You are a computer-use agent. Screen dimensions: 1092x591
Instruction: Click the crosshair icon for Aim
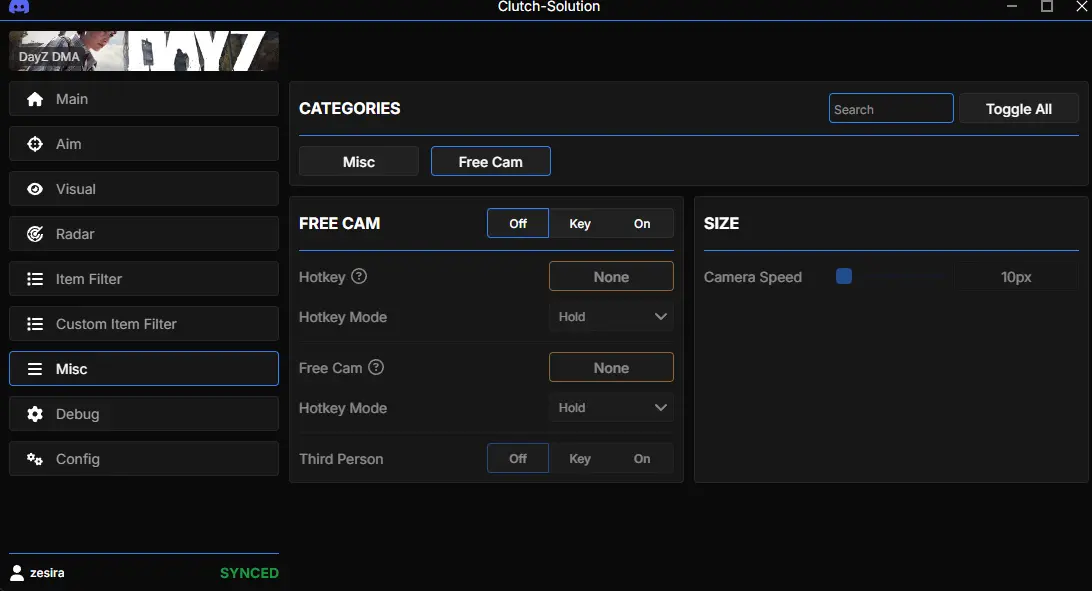[35, 144]
